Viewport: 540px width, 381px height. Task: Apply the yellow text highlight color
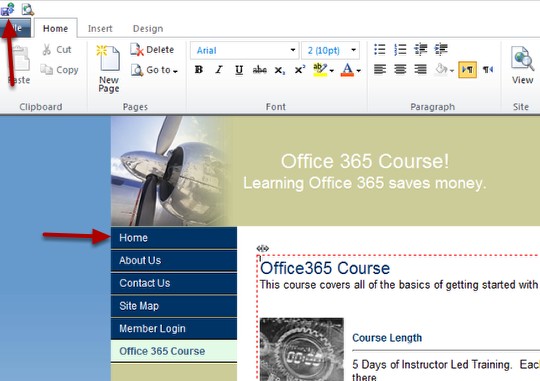click(320, 70)
